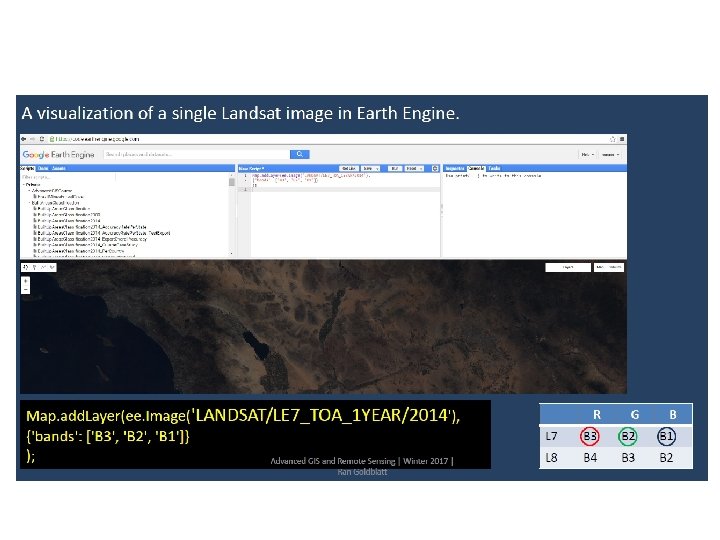Open code editor settings gear icon

[435, 169]
